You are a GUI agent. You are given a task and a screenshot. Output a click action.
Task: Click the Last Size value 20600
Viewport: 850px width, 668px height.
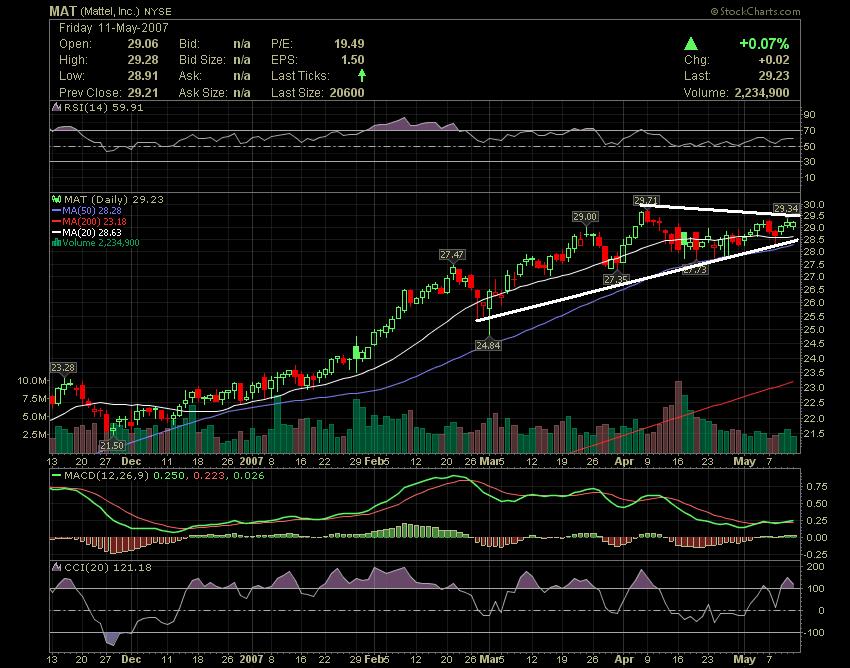pos(347,92)
